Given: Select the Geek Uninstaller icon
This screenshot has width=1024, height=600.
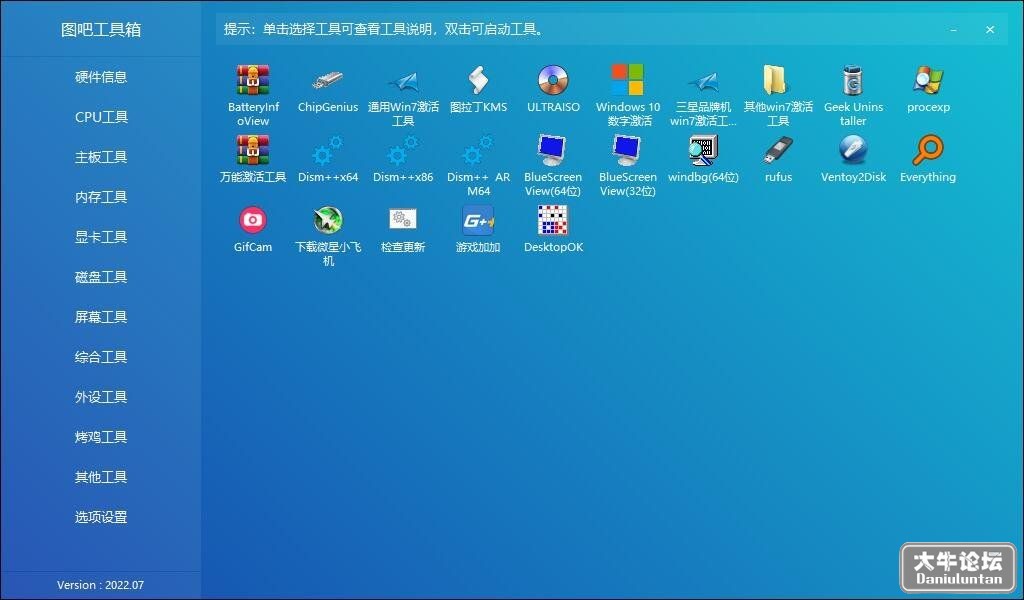Looking at the screenshot, I should click(853, 80).
